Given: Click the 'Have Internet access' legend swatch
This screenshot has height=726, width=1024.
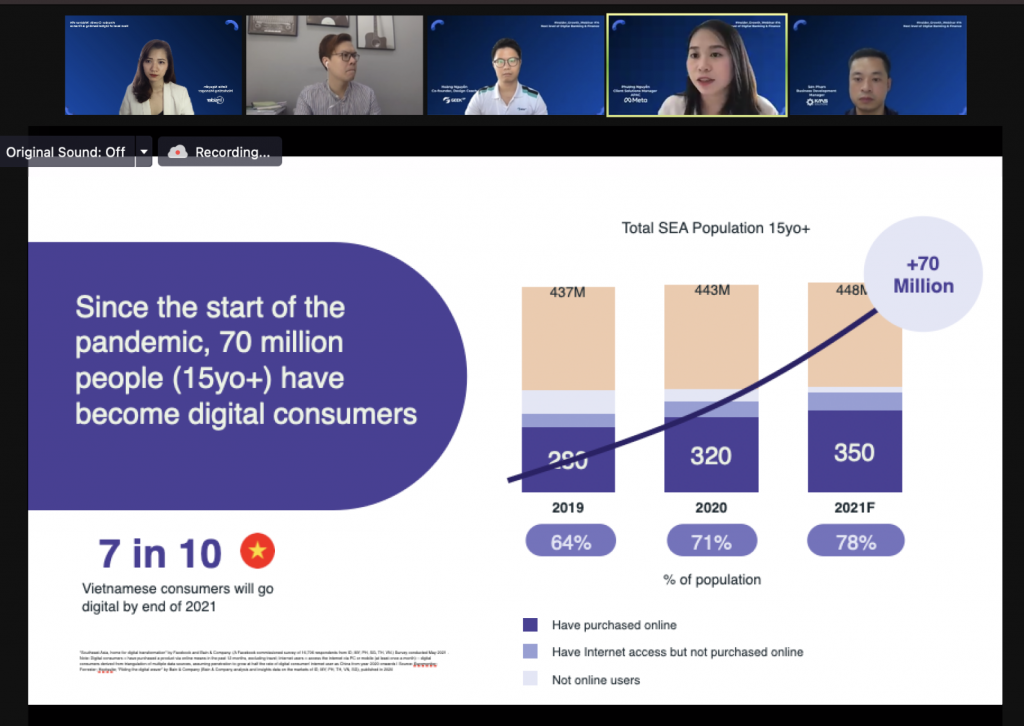Looking at the screenshot, I should coord(530,652).
